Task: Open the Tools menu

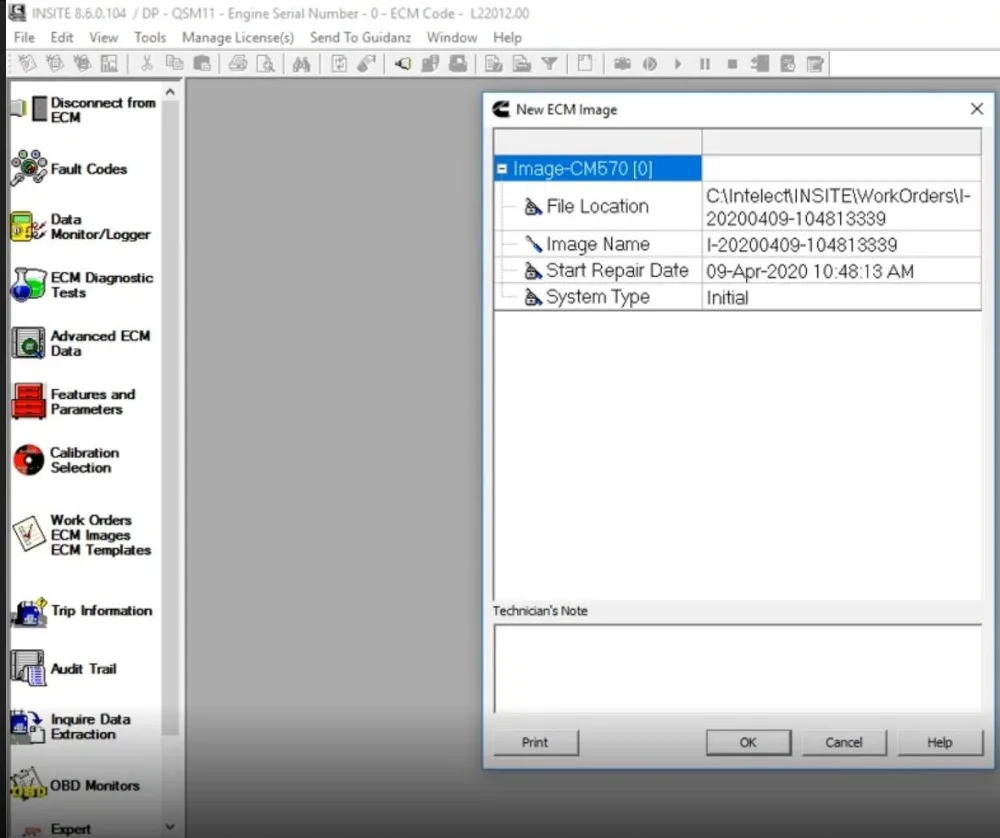Action: pyautogui.click(x=150, y=38)
